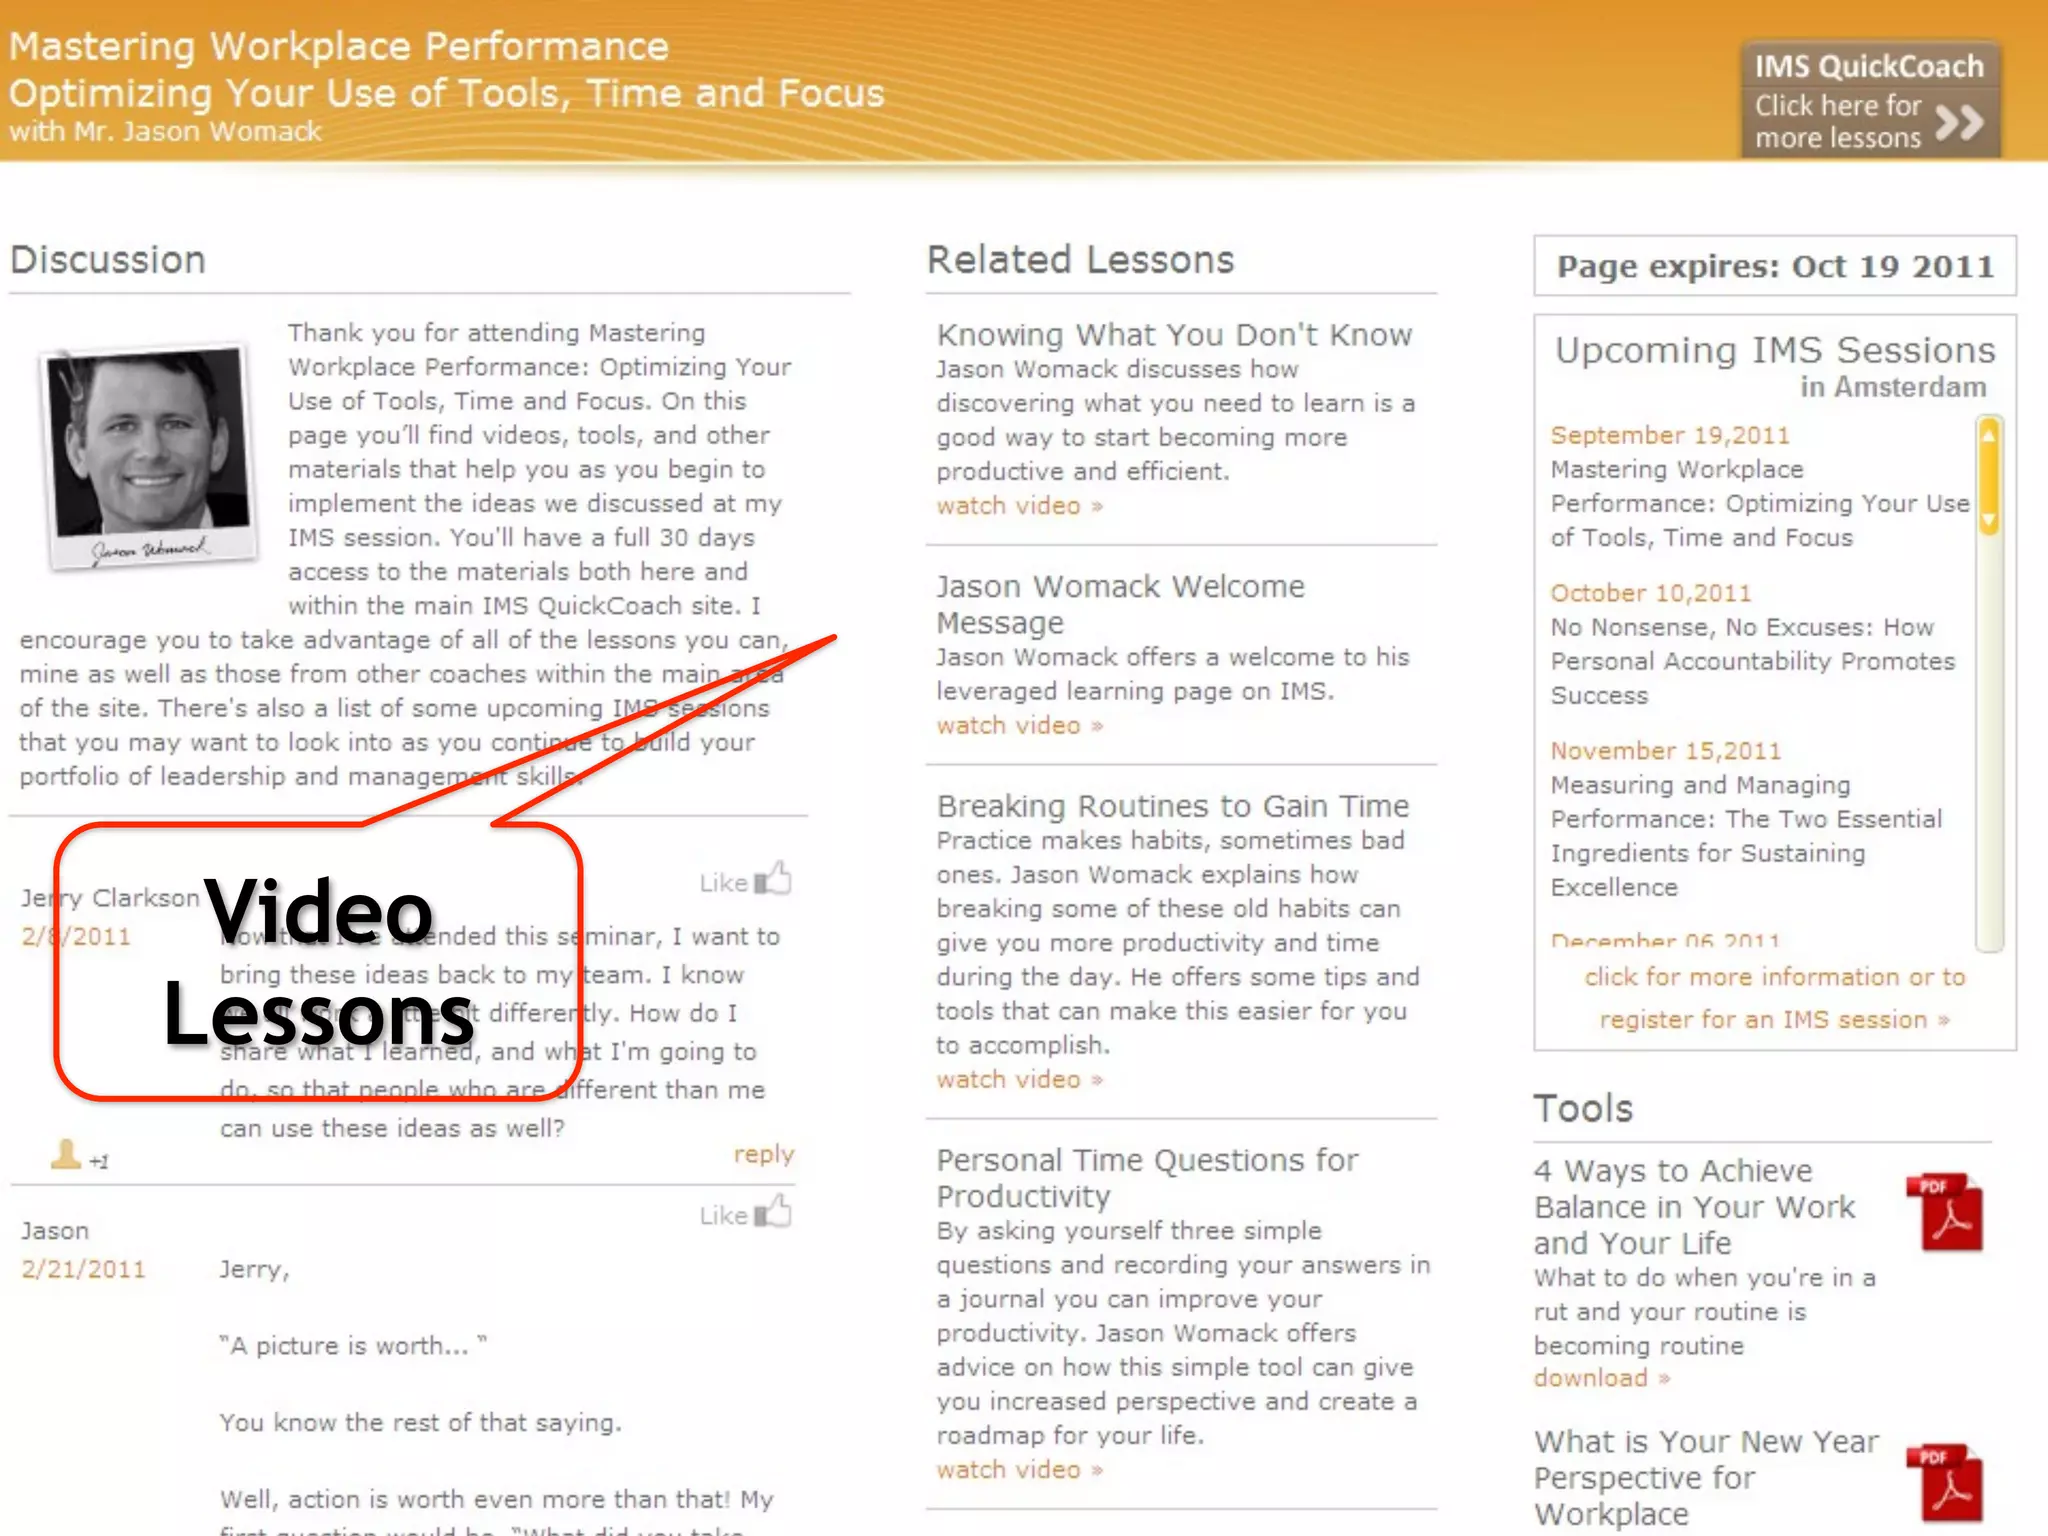Watch video for Personal Time Questions for Productivity

click(1019, 1470)
